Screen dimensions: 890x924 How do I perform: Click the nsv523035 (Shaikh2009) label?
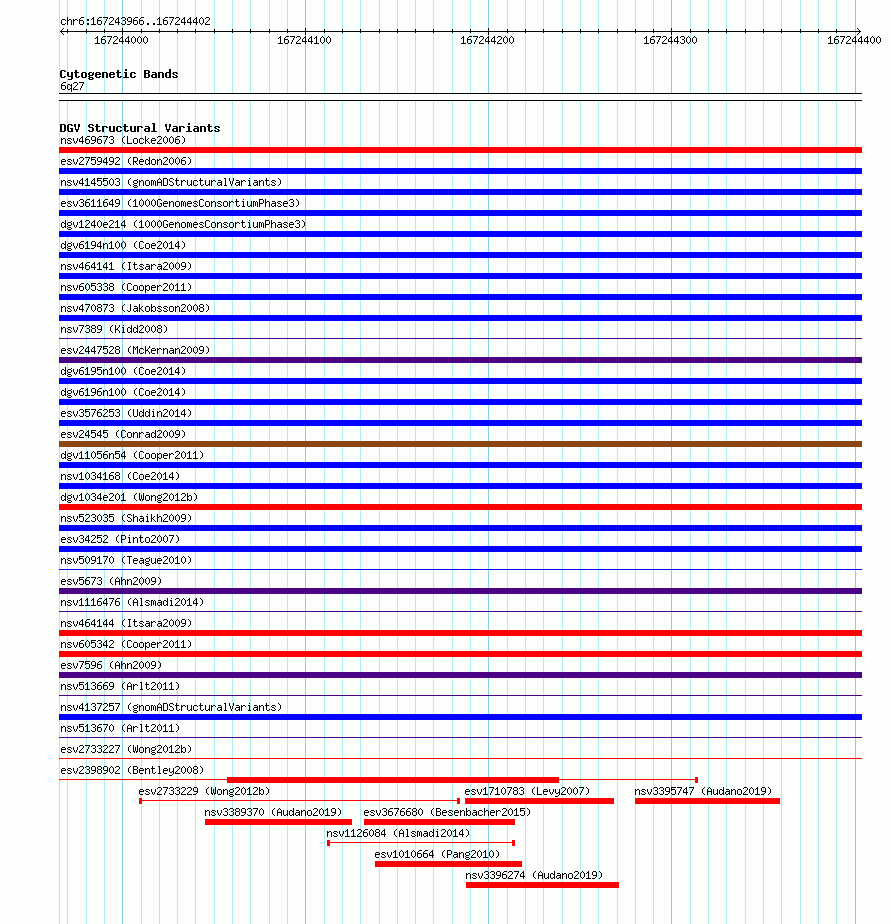pos(126,519)
